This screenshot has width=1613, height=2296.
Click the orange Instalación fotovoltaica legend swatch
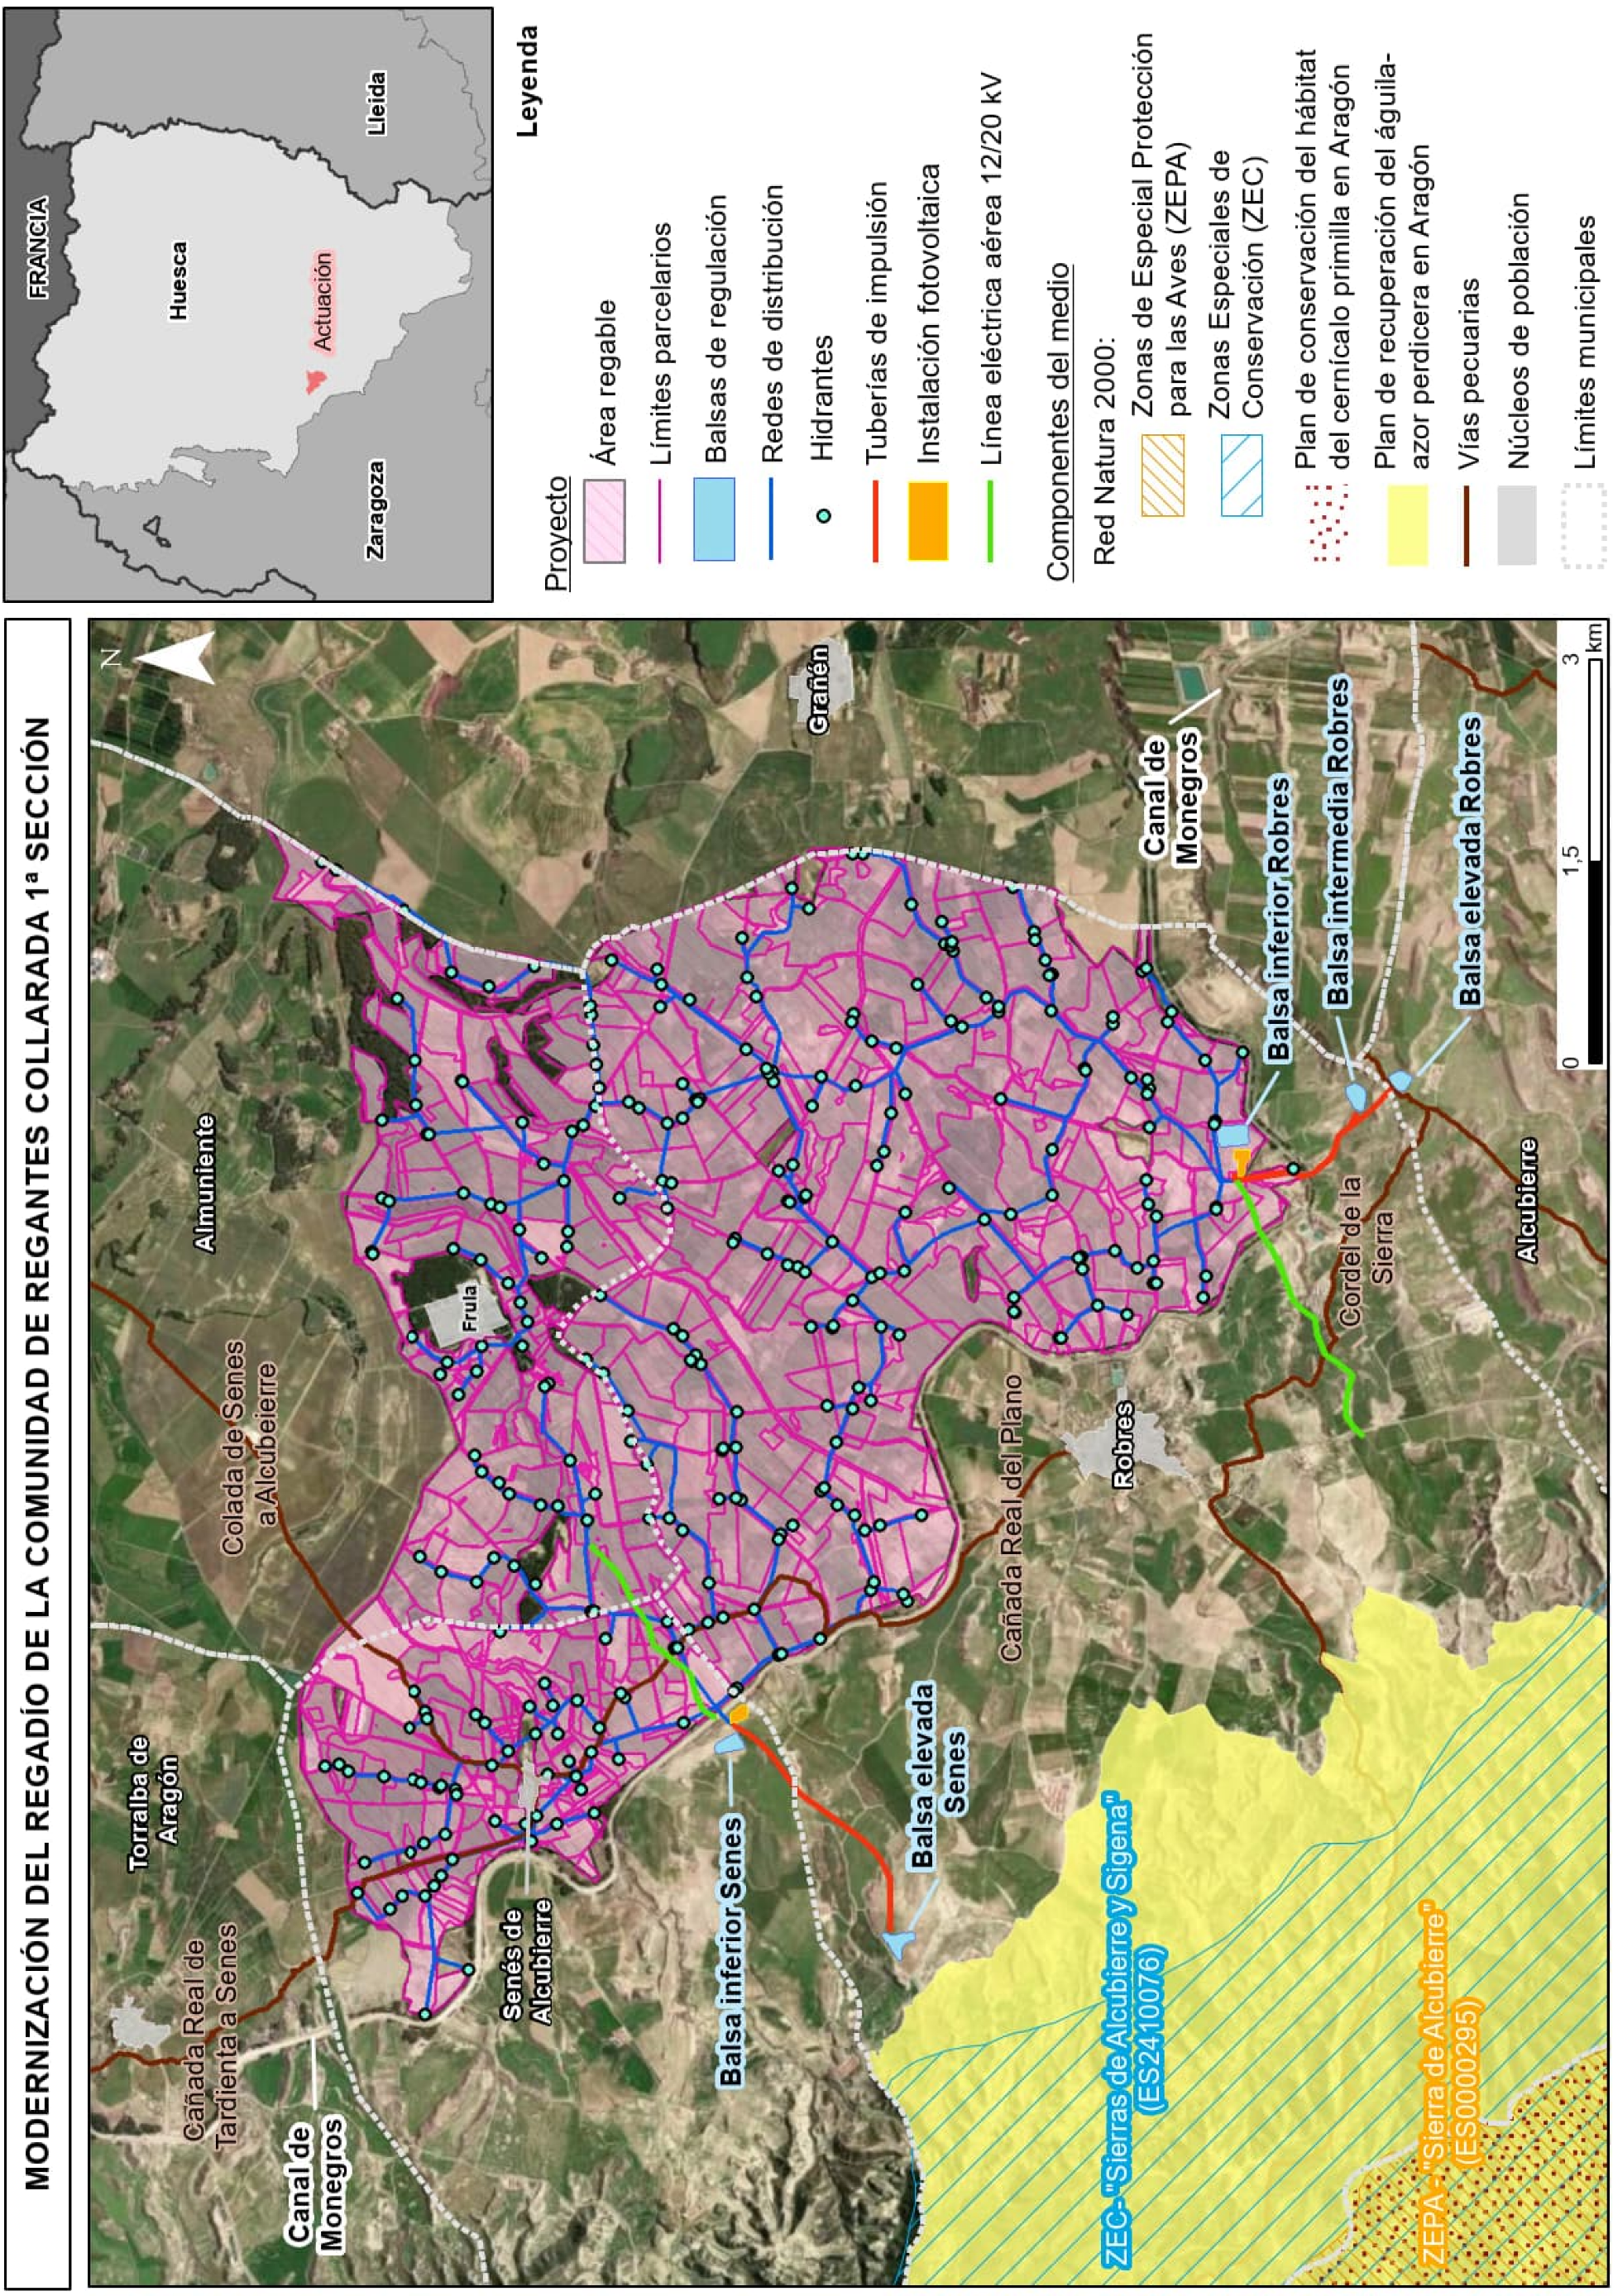pyautogui.click(x=927, y=520)
